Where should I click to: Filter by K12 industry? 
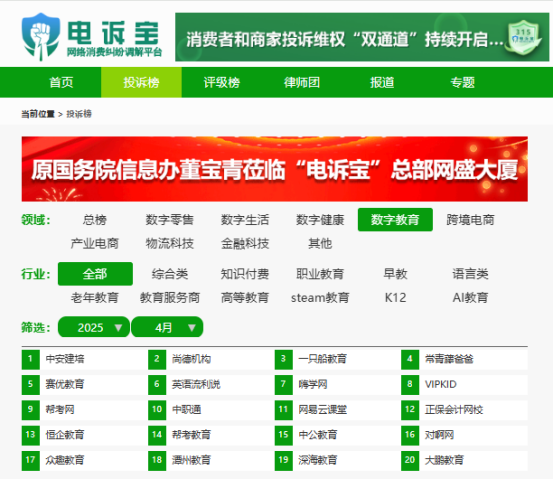coord(395,297)
